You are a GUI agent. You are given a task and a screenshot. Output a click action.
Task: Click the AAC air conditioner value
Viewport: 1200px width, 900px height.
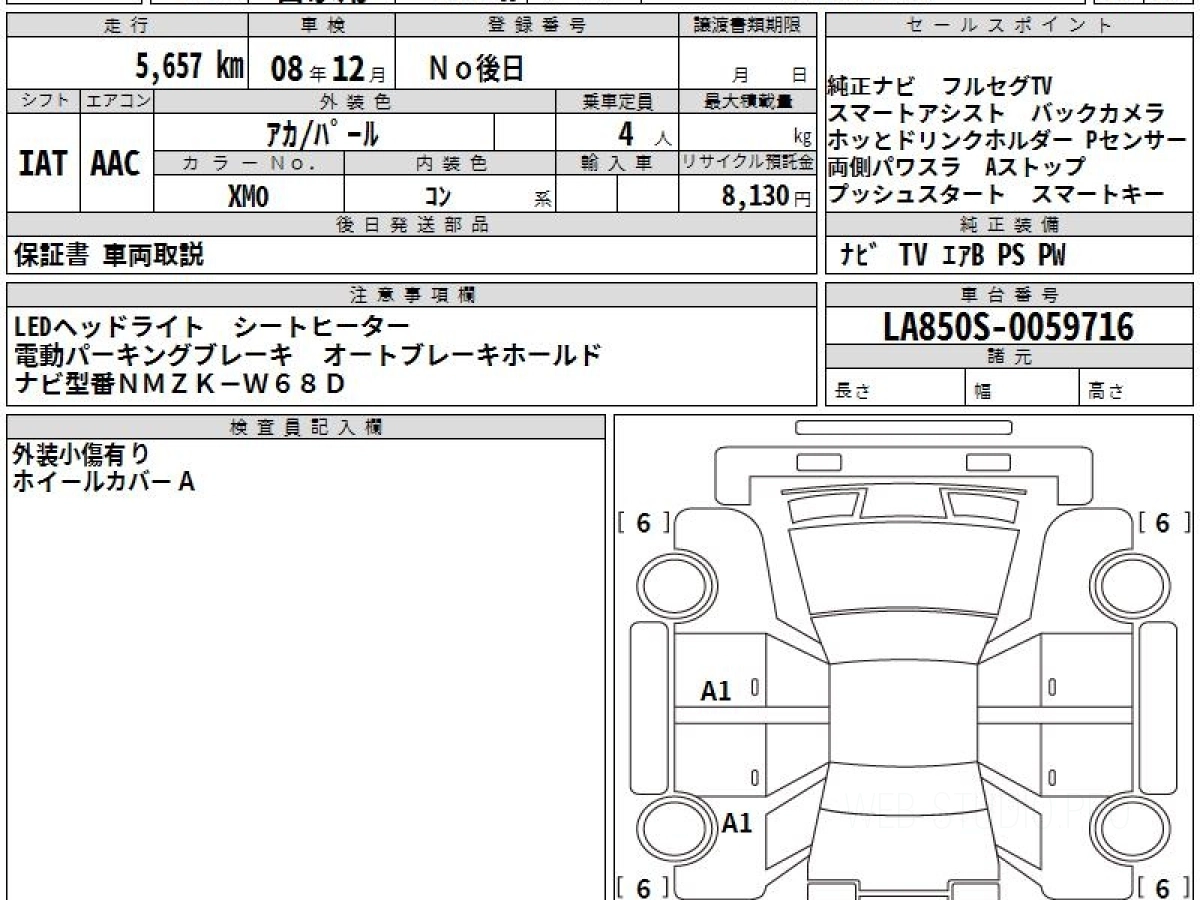point(117,163)
